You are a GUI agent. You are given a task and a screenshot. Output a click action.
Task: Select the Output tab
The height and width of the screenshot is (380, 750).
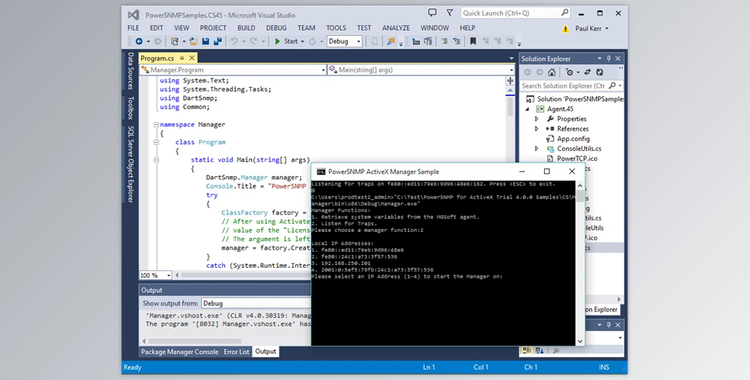click(265, 352)
